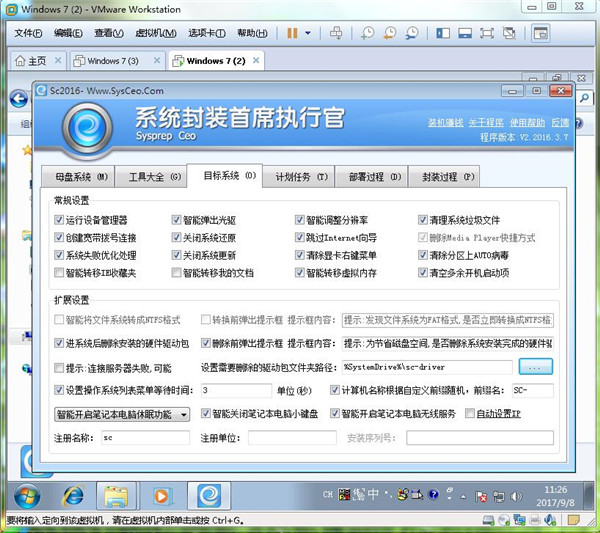Take a VM snapshot icon

(368, 33)
